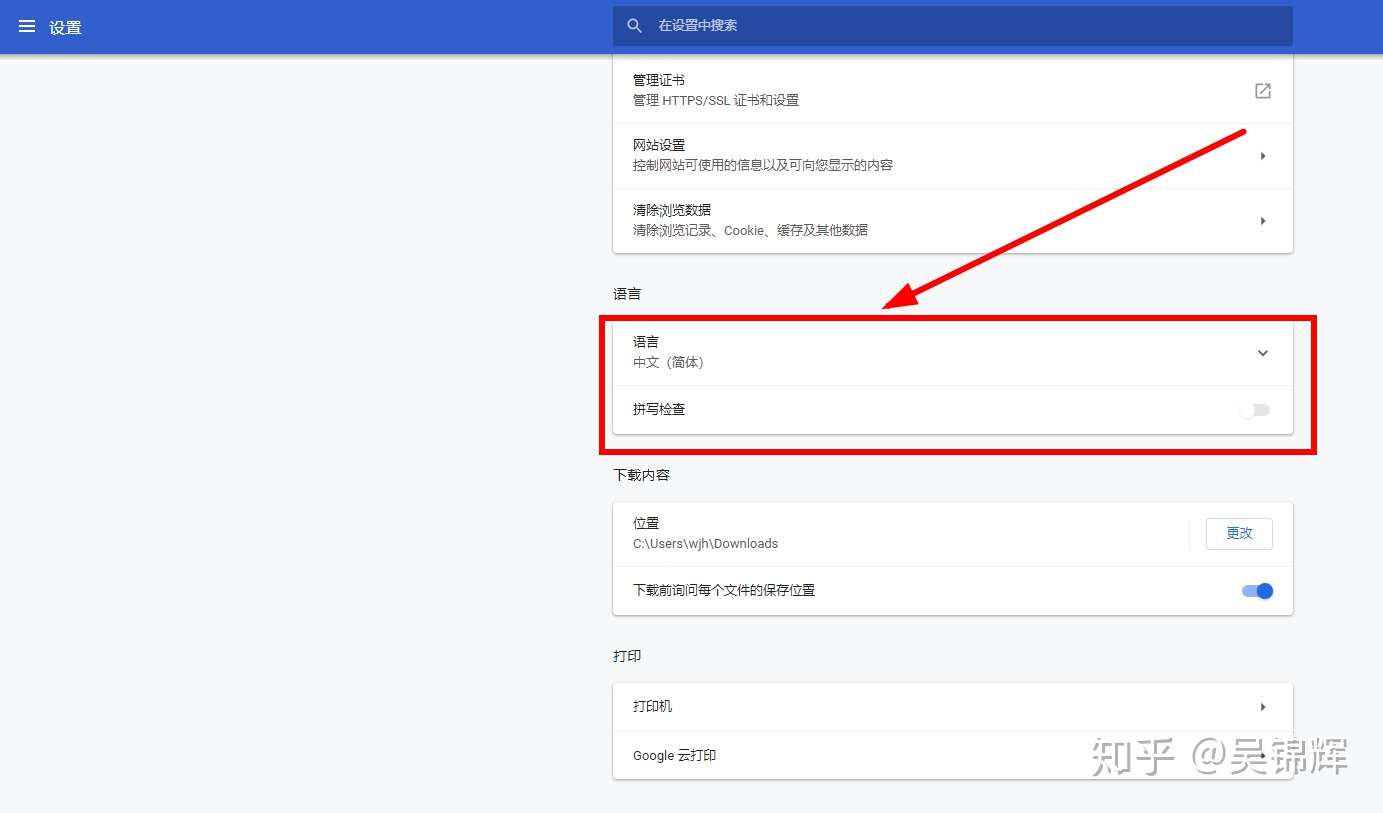This screenshot has width=1383, height=813.
Task: Open external link icon for 管理证书
Action: (x=1262, y=91)
